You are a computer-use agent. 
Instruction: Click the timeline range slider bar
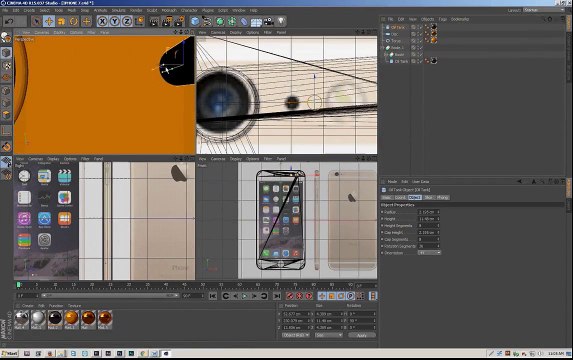tap(110, 295)
